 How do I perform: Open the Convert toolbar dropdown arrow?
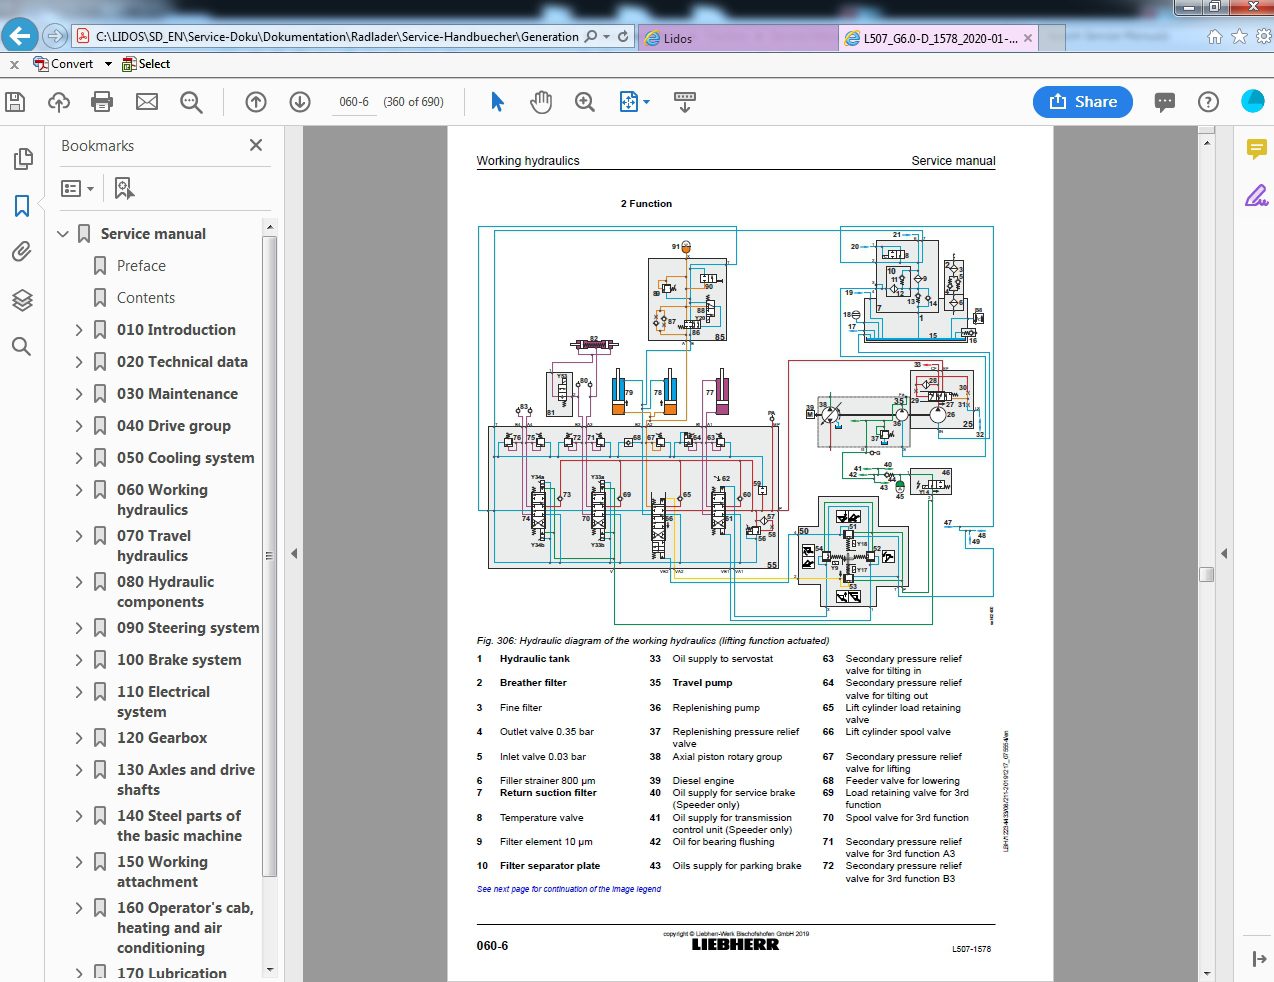[x=108, y=64]
